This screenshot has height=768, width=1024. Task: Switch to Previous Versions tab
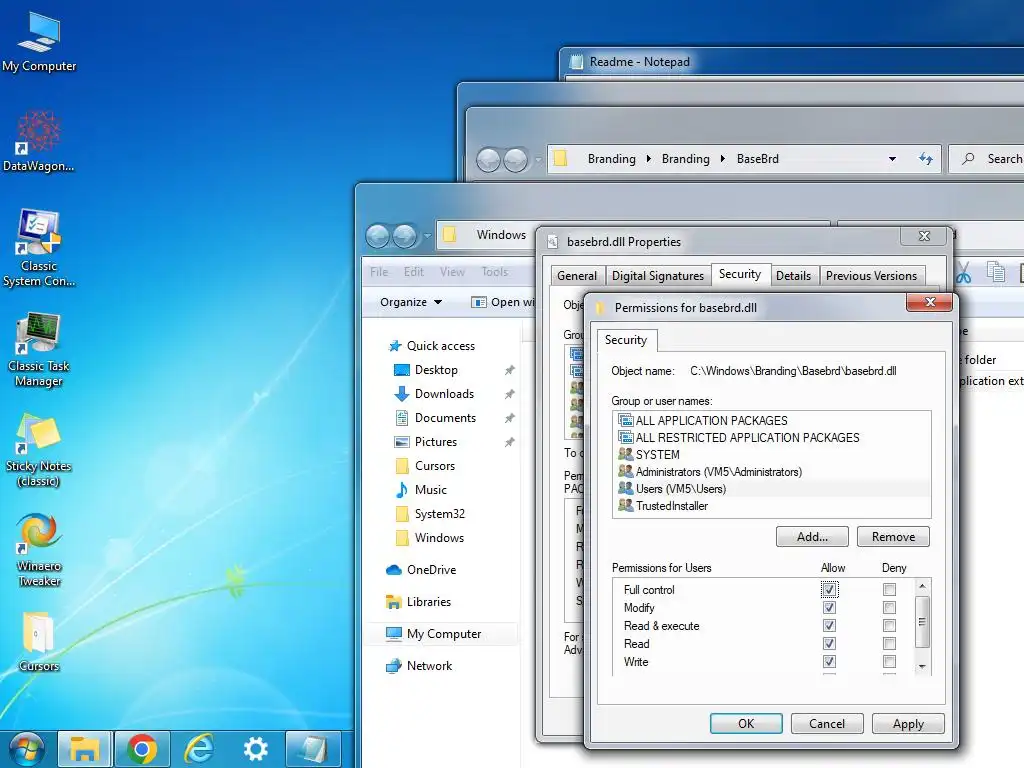(x=871, y=276)
